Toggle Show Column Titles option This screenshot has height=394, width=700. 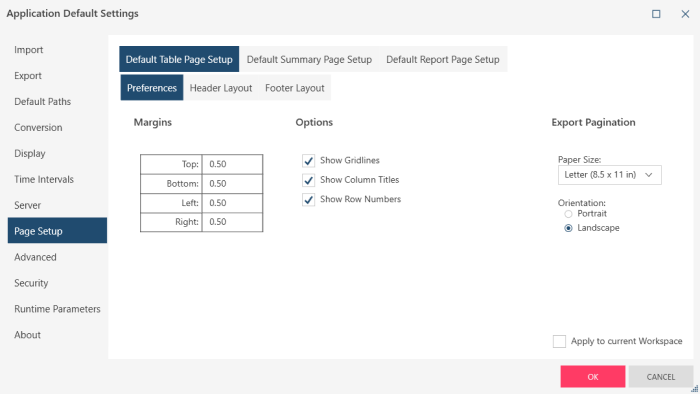308,180
